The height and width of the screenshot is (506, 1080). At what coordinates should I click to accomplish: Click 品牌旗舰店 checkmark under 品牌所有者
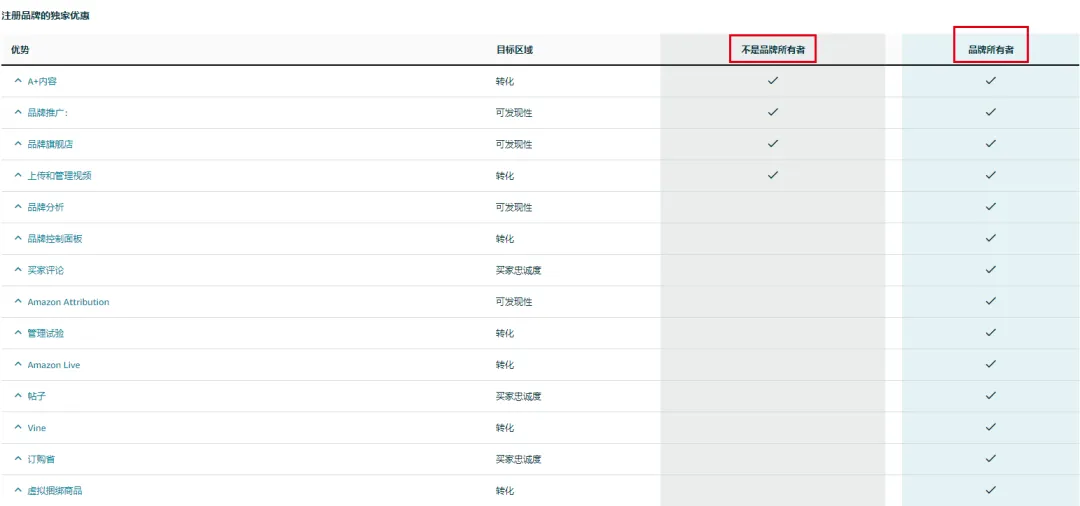pyautogui.click(x=990, y=144)
